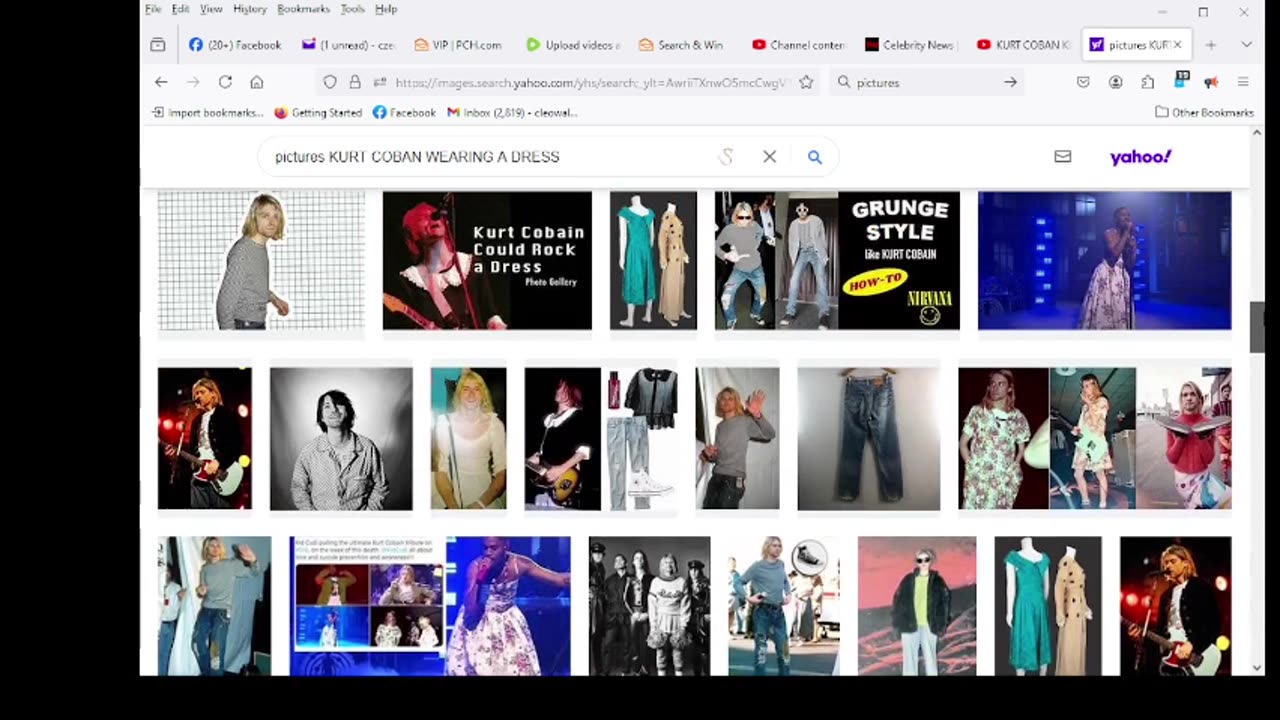Open Kurt Cobain Could Rock a Dress image
This screenshot has width=1280, height=720.
coord(487,260)
